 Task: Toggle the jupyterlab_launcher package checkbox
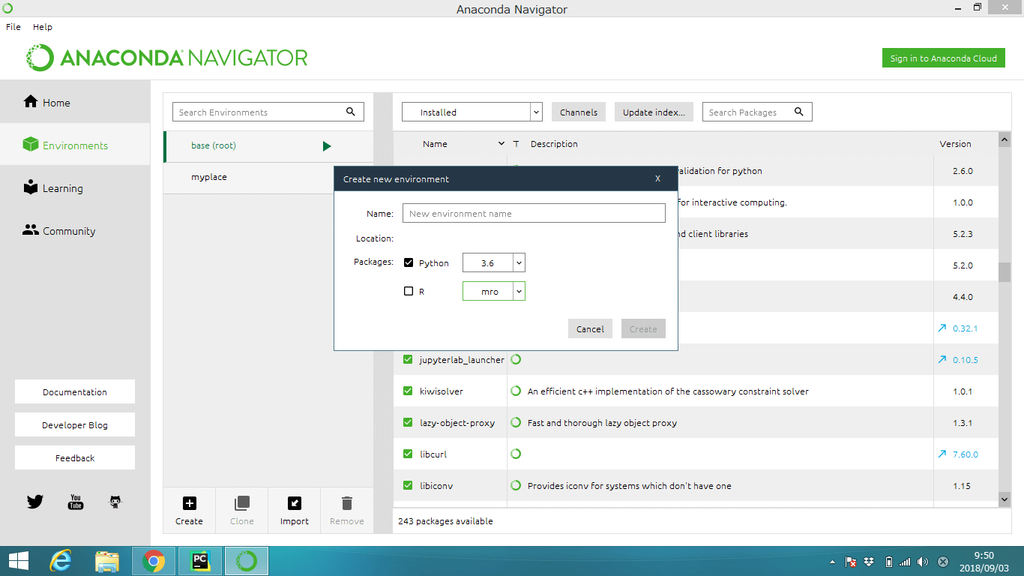coord(408,359)
